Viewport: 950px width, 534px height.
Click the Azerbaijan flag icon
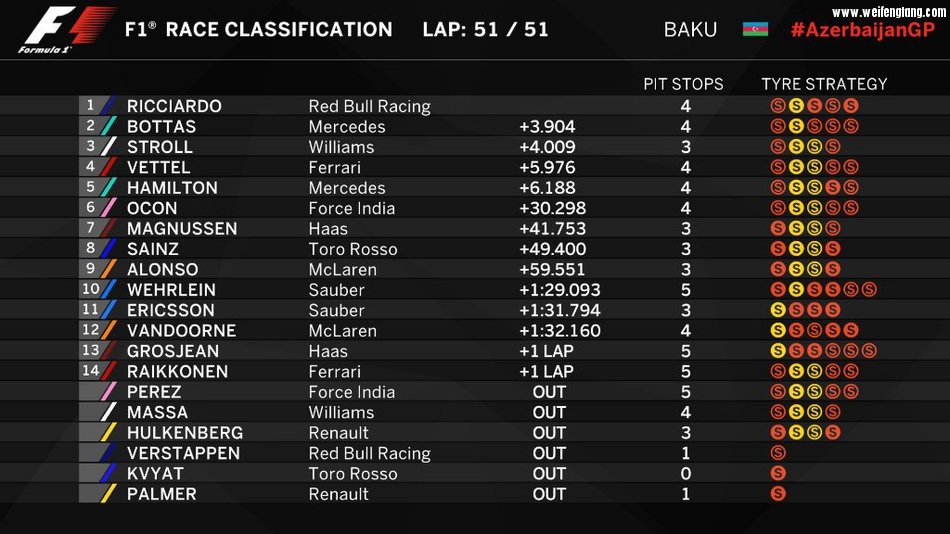click(x=755, y=29)
